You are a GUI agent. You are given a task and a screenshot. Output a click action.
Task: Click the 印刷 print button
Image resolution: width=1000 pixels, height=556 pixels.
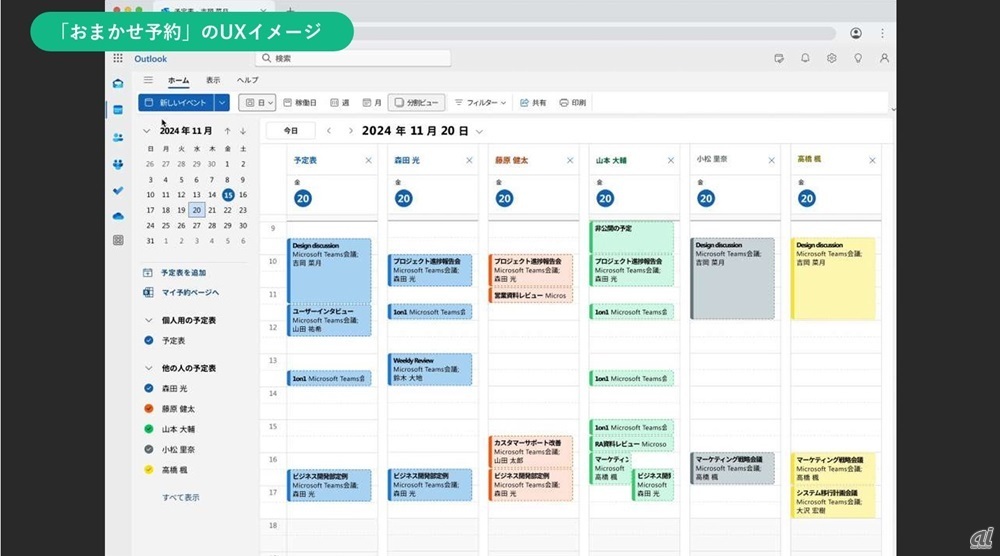point(573,103)
